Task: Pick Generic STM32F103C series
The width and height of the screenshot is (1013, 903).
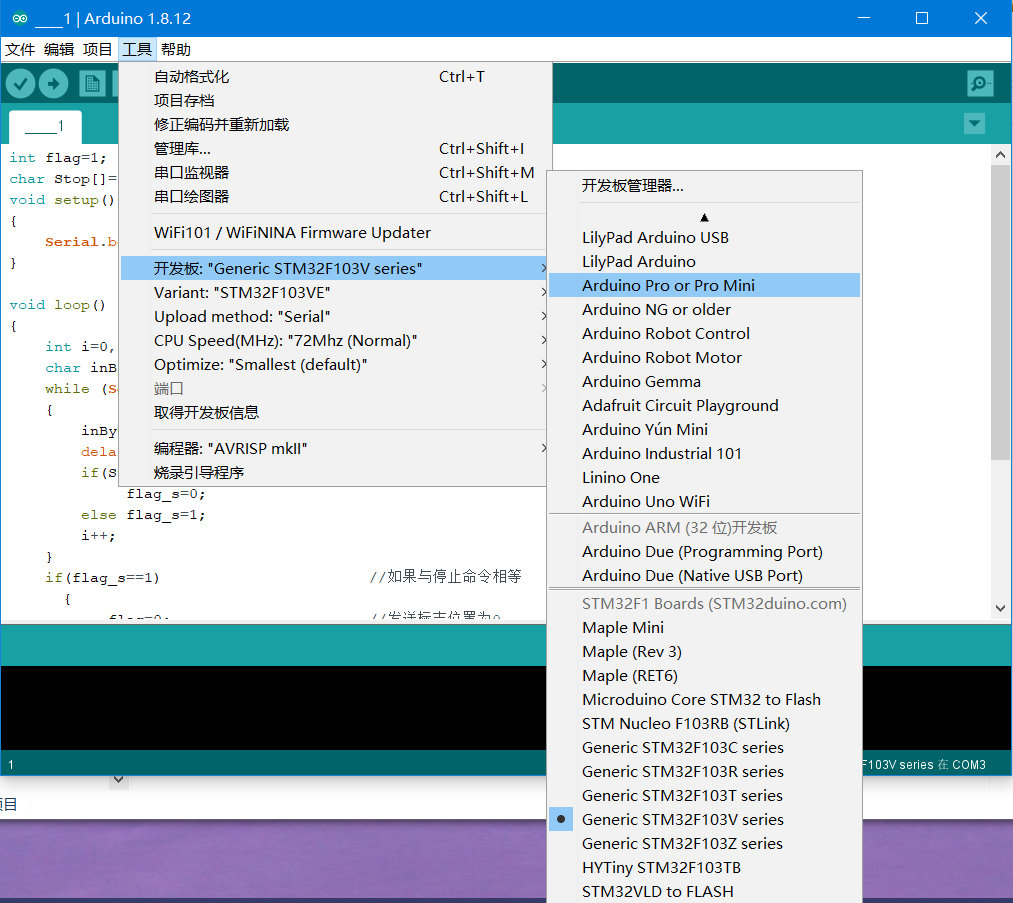Action: [x=704, y=747]
